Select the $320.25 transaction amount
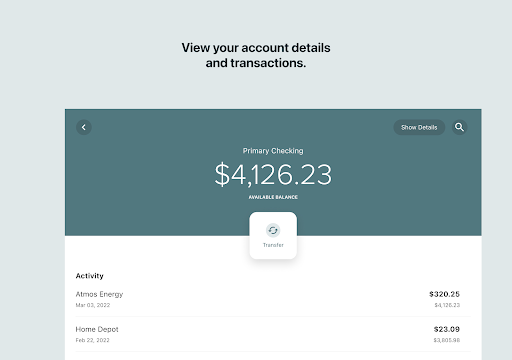This screenshot has width=512, height=360. pyautogui.click(x=444, y=294)
